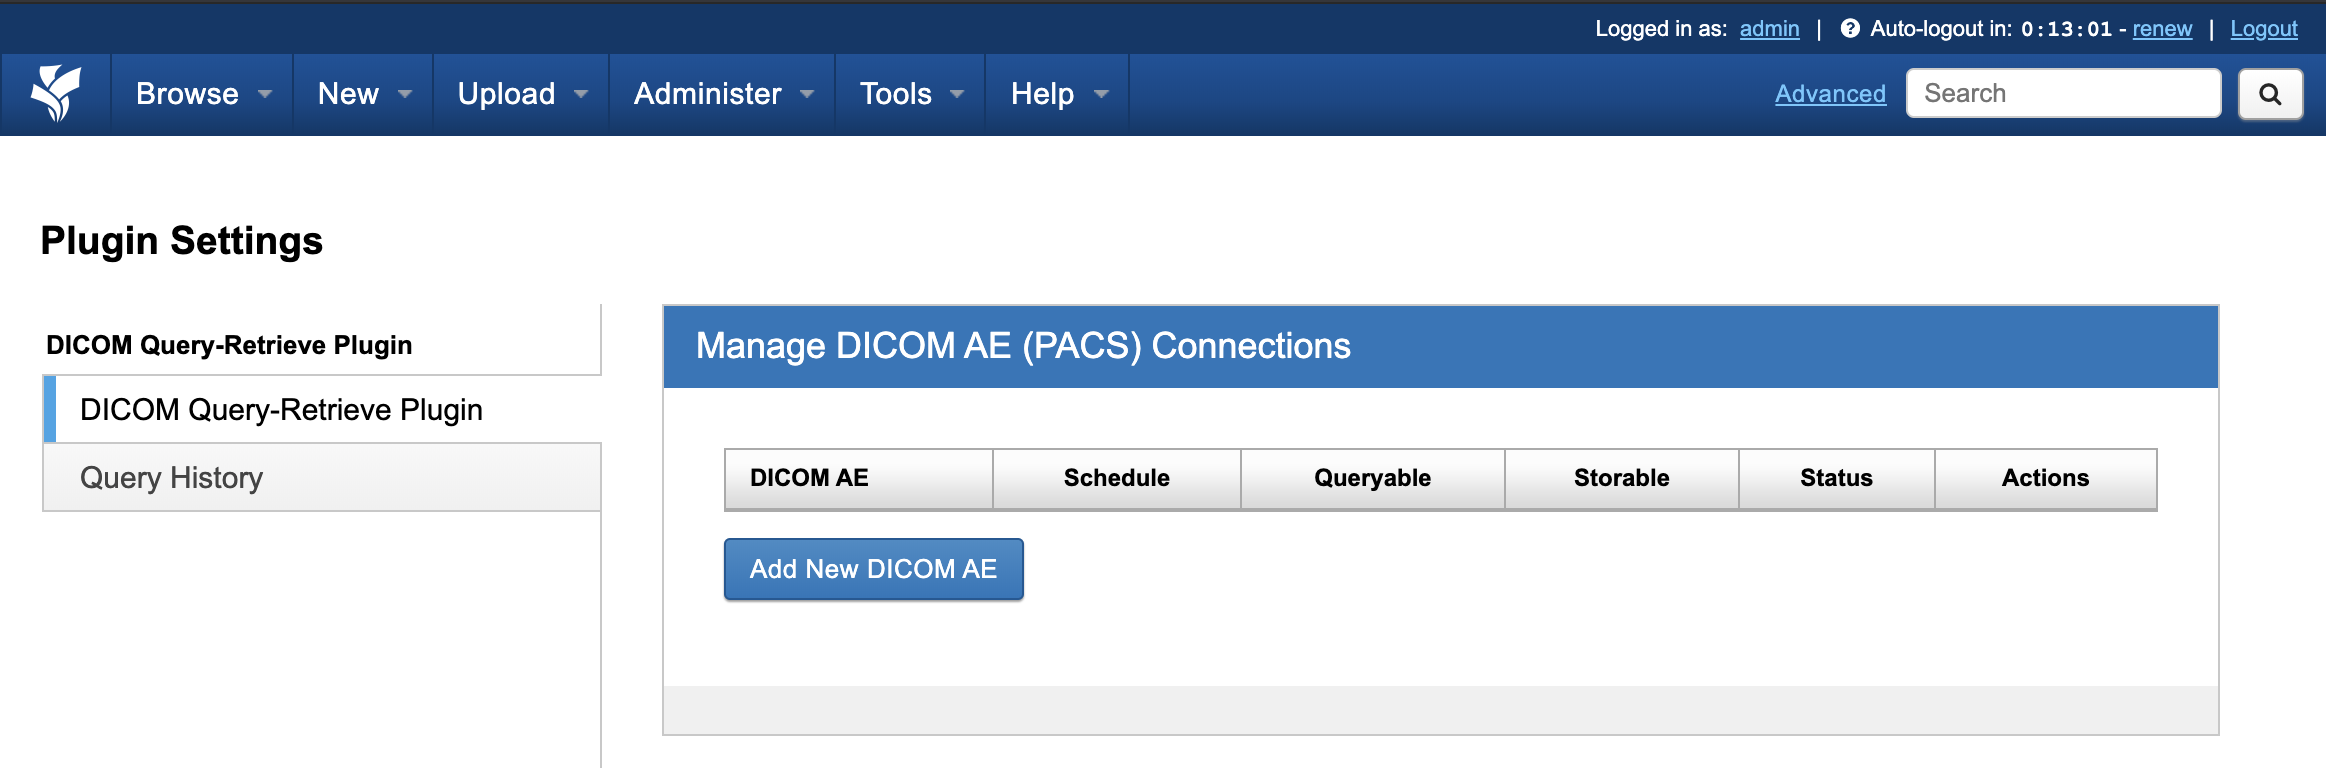Open the Browse dropdown menu
This screenshot has height=768, width=2326.
click(202, 94)
